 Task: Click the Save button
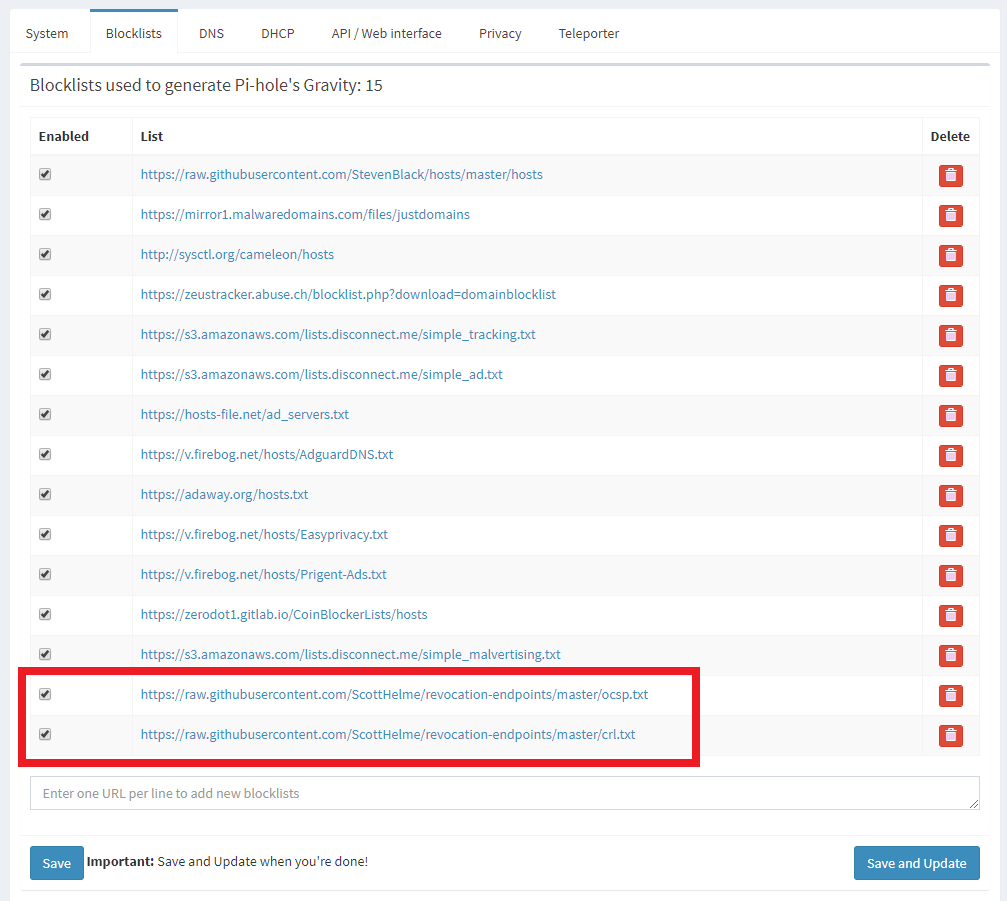[x=57, y=863]
